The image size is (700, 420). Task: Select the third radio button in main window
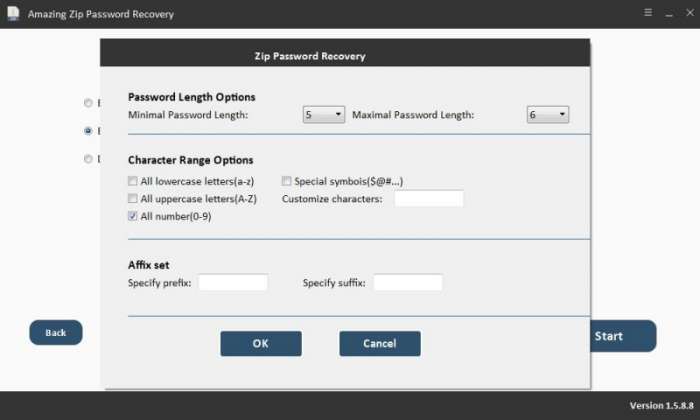click(88, 158)
